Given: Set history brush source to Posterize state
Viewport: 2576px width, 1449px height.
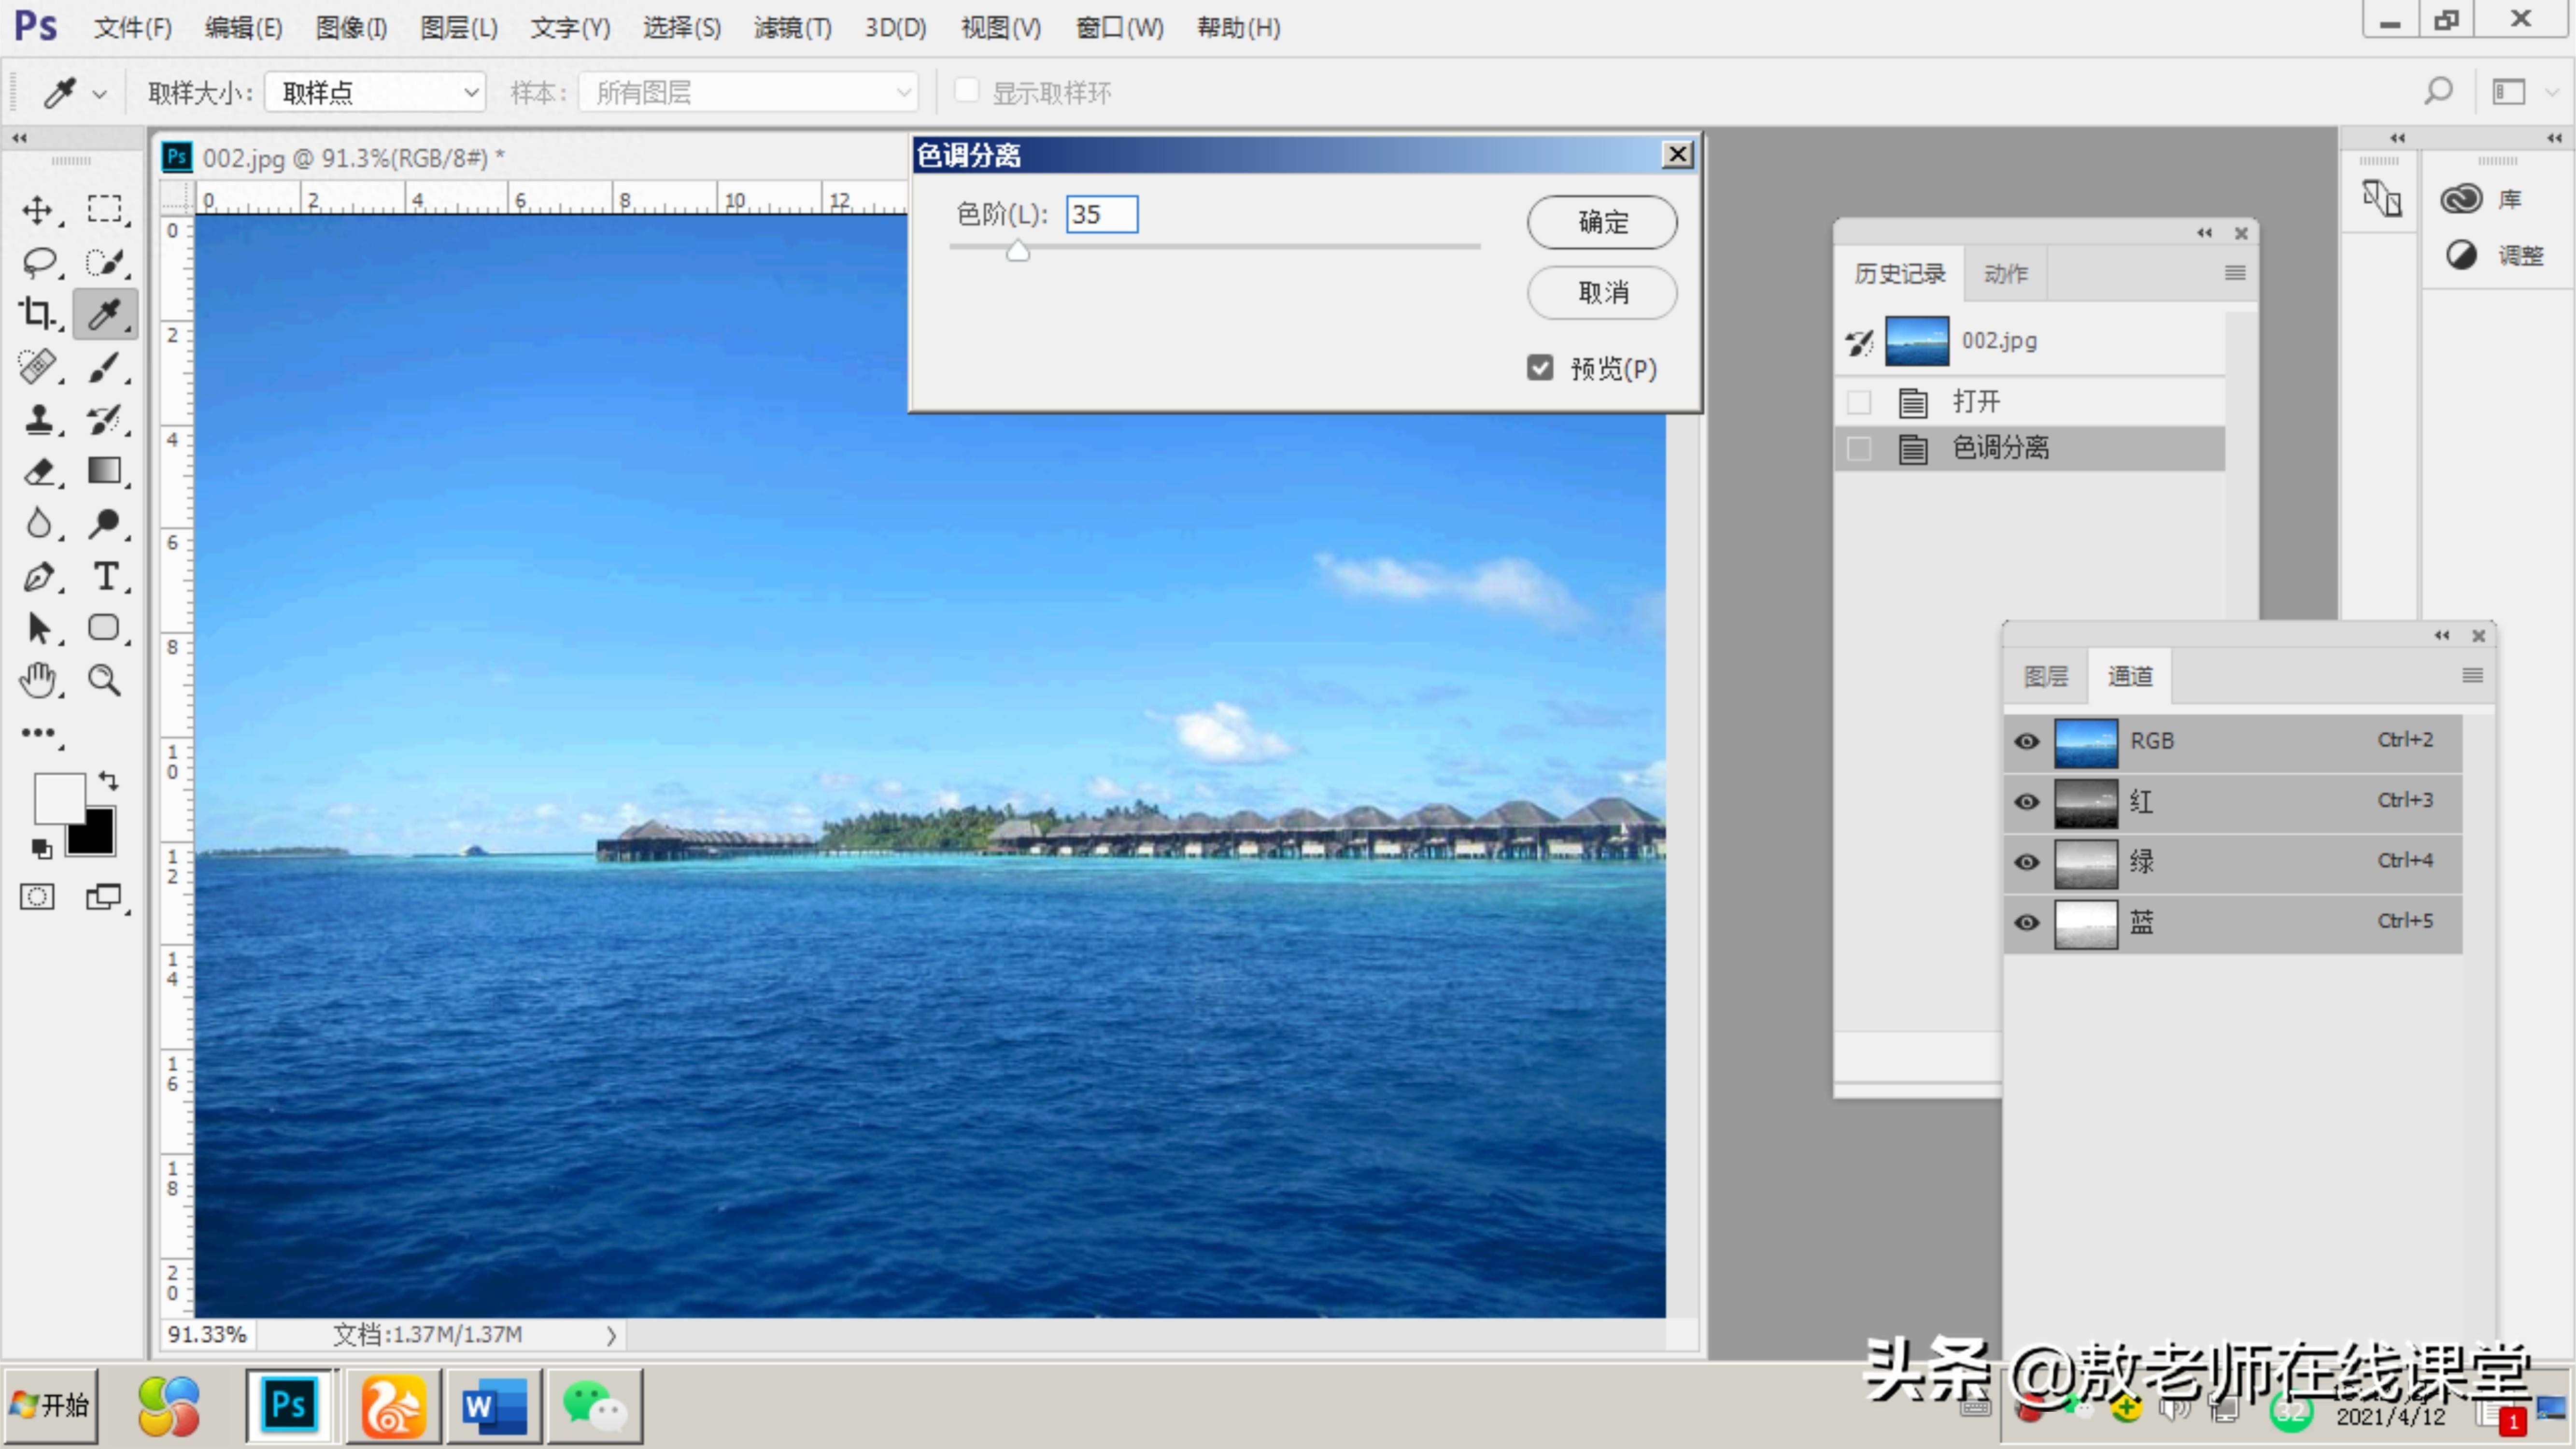Looking at the screenshot, I should coord(1859,448).
